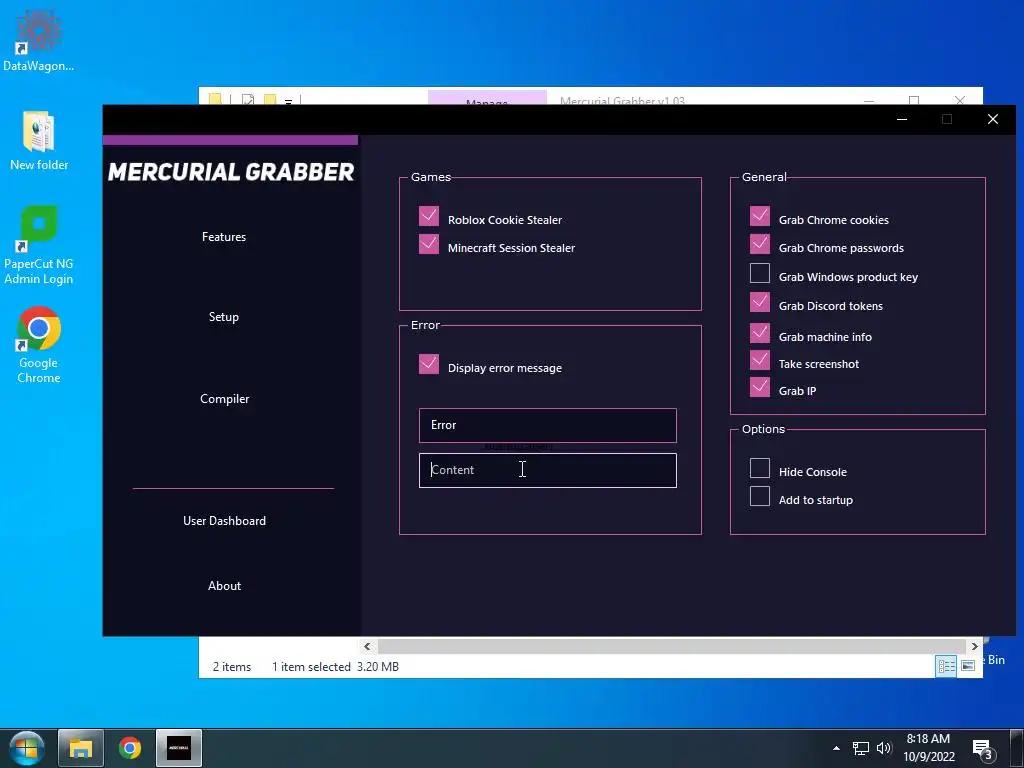Toggle the Add to startup checkbox

(760, 496)
